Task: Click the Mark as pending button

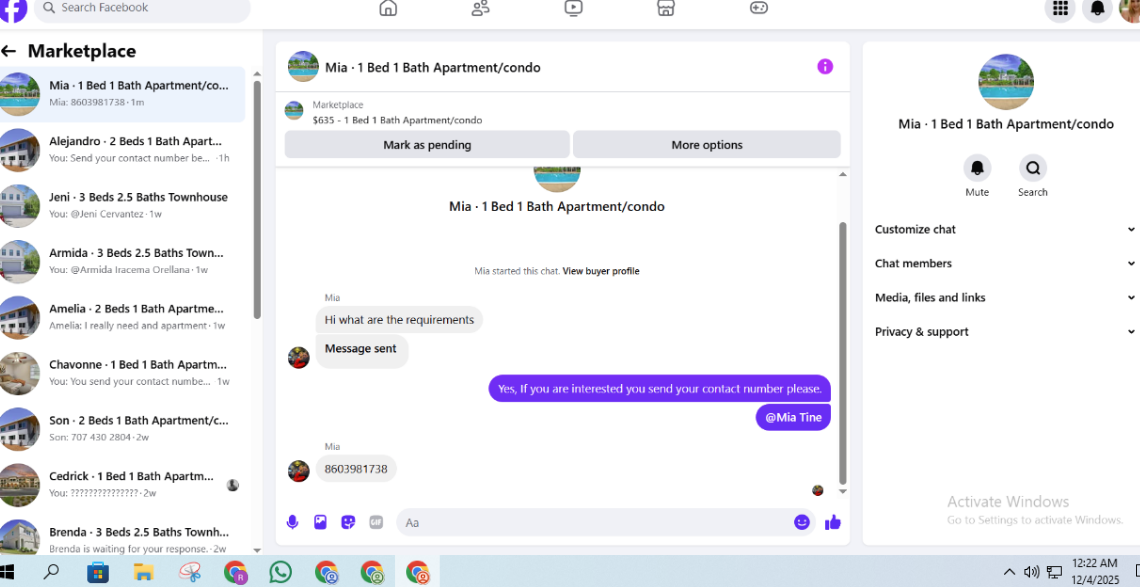Action: (427, 145)
